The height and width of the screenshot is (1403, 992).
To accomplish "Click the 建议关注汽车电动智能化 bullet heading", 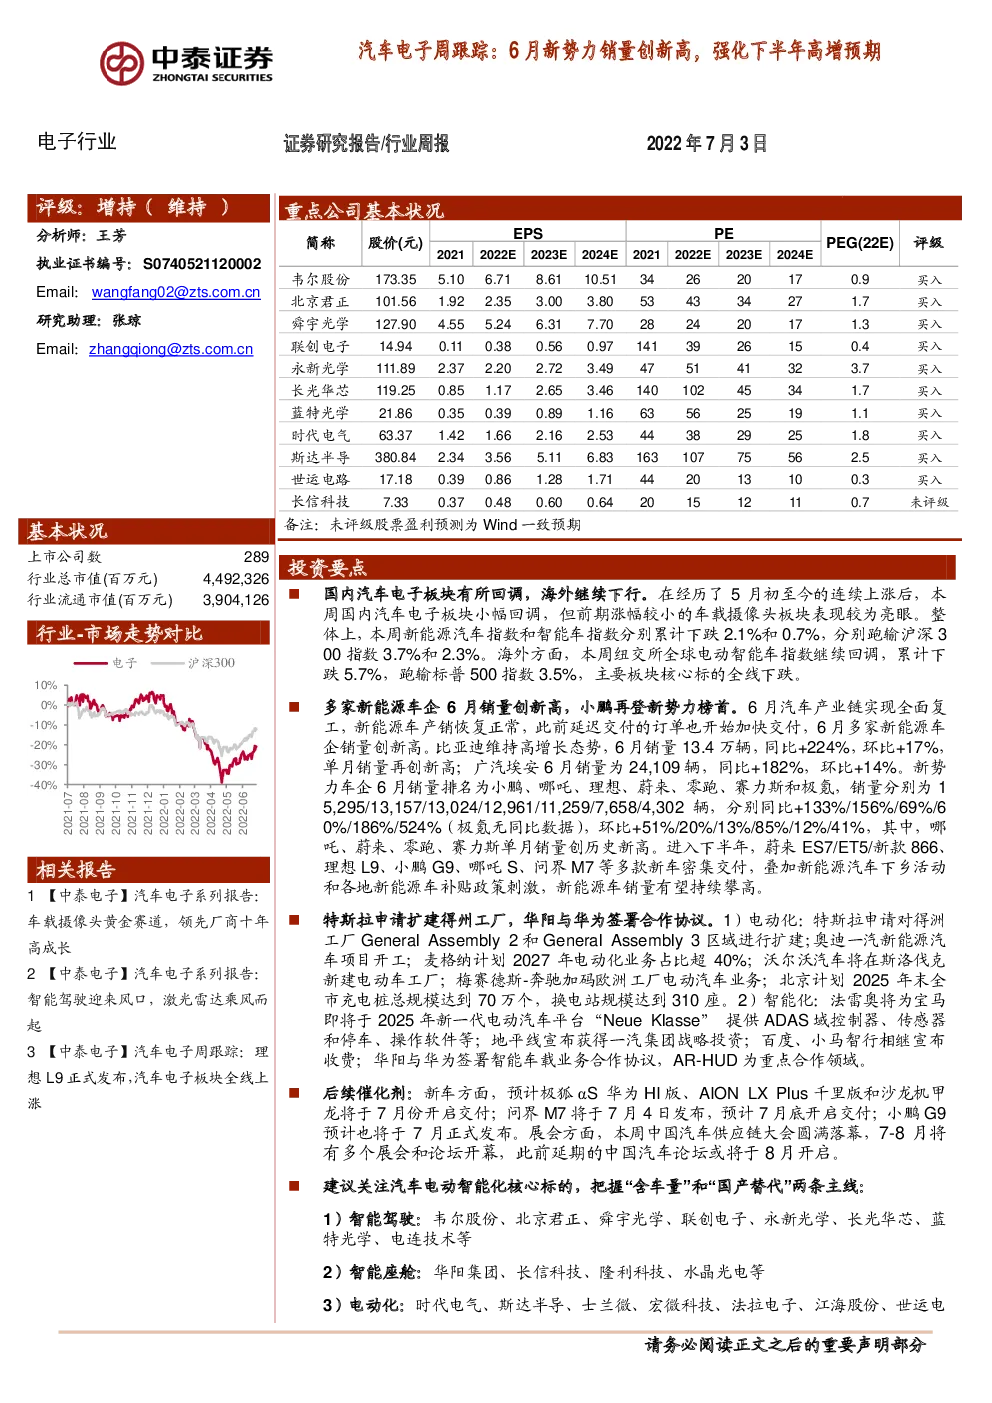I will pos(594,1187).
